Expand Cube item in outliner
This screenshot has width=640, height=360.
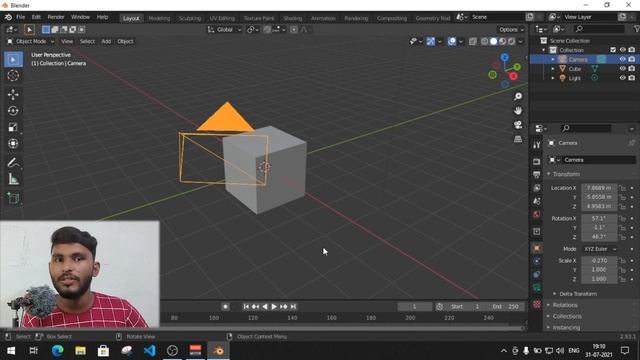[x=553, y=69]
